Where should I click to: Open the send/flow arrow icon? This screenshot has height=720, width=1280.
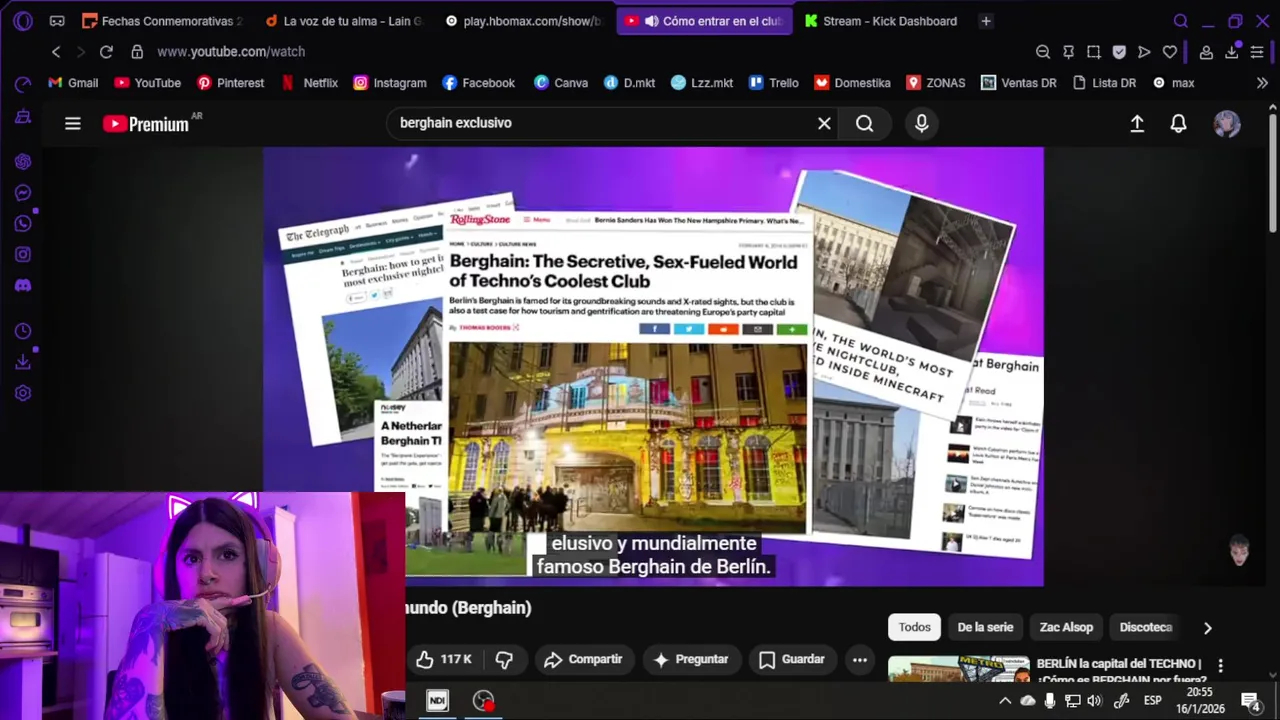1144,52
